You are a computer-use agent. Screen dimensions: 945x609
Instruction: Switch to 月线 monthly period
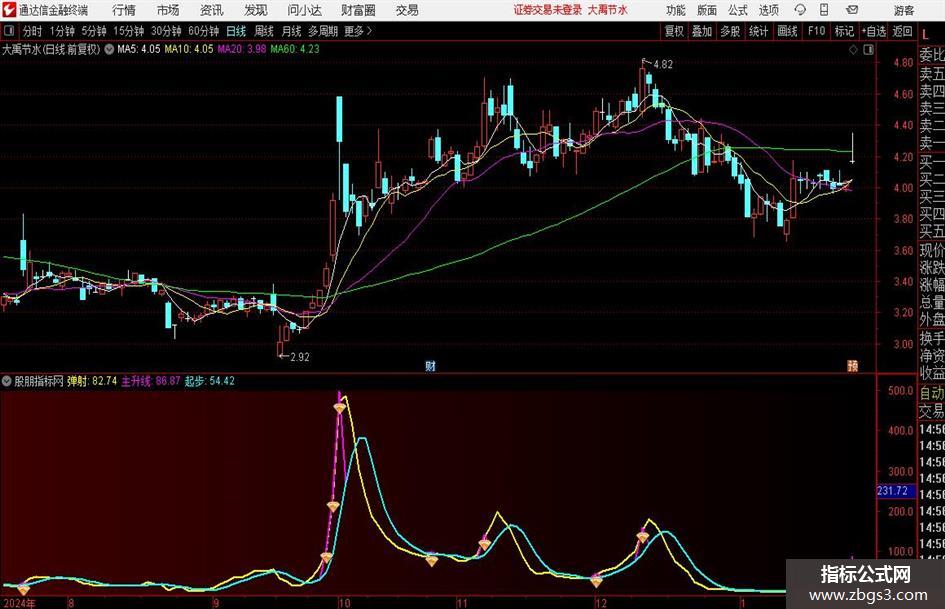click(x=292, y=31)
